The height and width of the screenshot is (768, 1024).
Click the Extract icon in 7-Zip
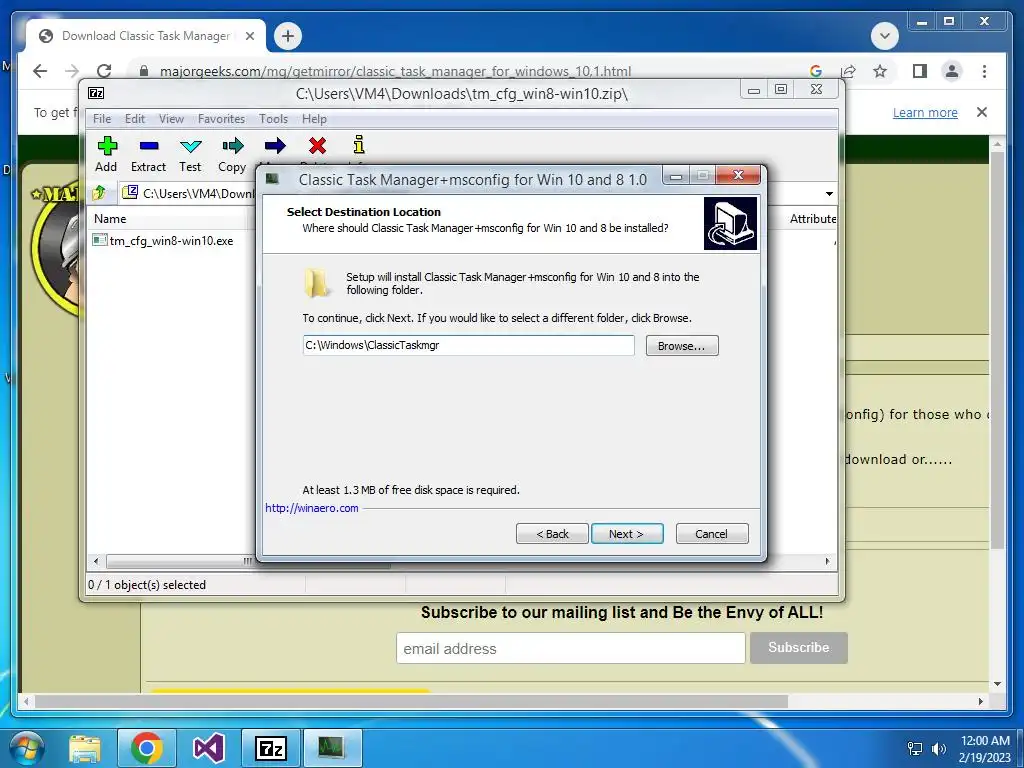click(149, 146)
